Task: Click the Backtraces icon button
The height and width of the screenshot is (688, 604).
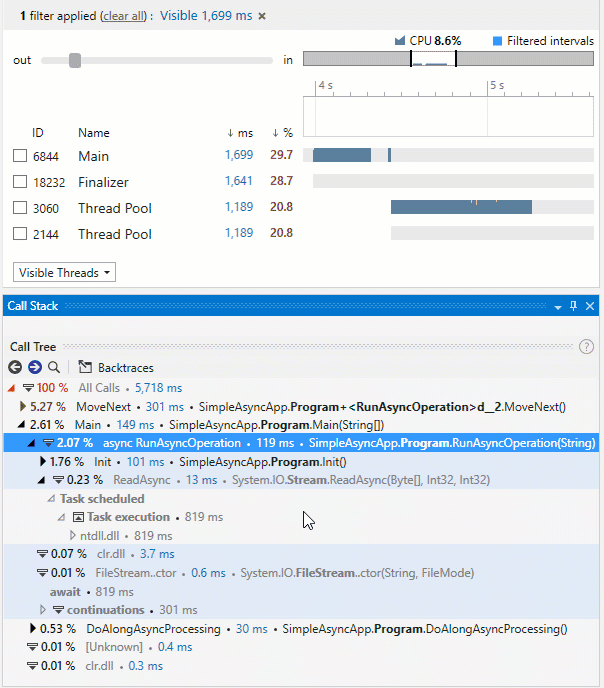Action: (x=85, y=367)
